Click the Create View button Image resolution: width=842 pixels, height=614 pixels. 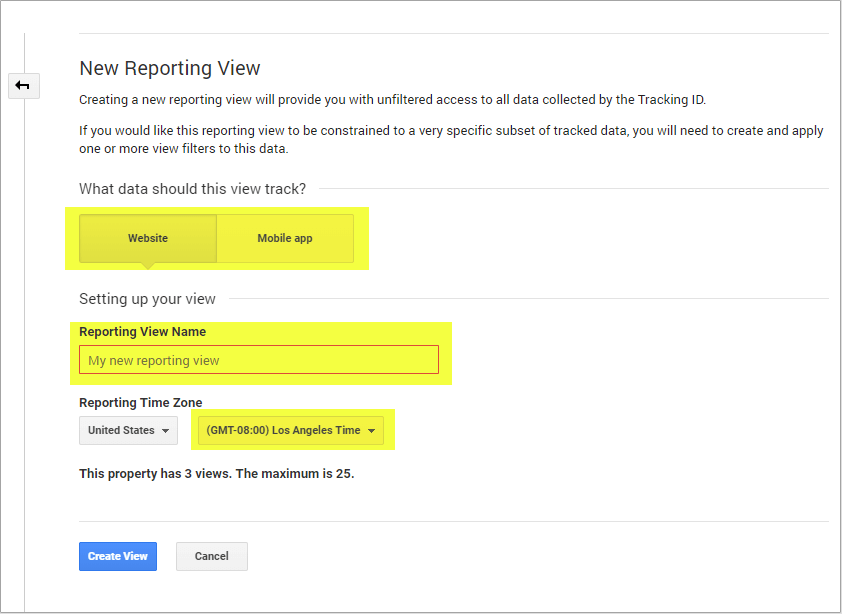click(118, 557)
